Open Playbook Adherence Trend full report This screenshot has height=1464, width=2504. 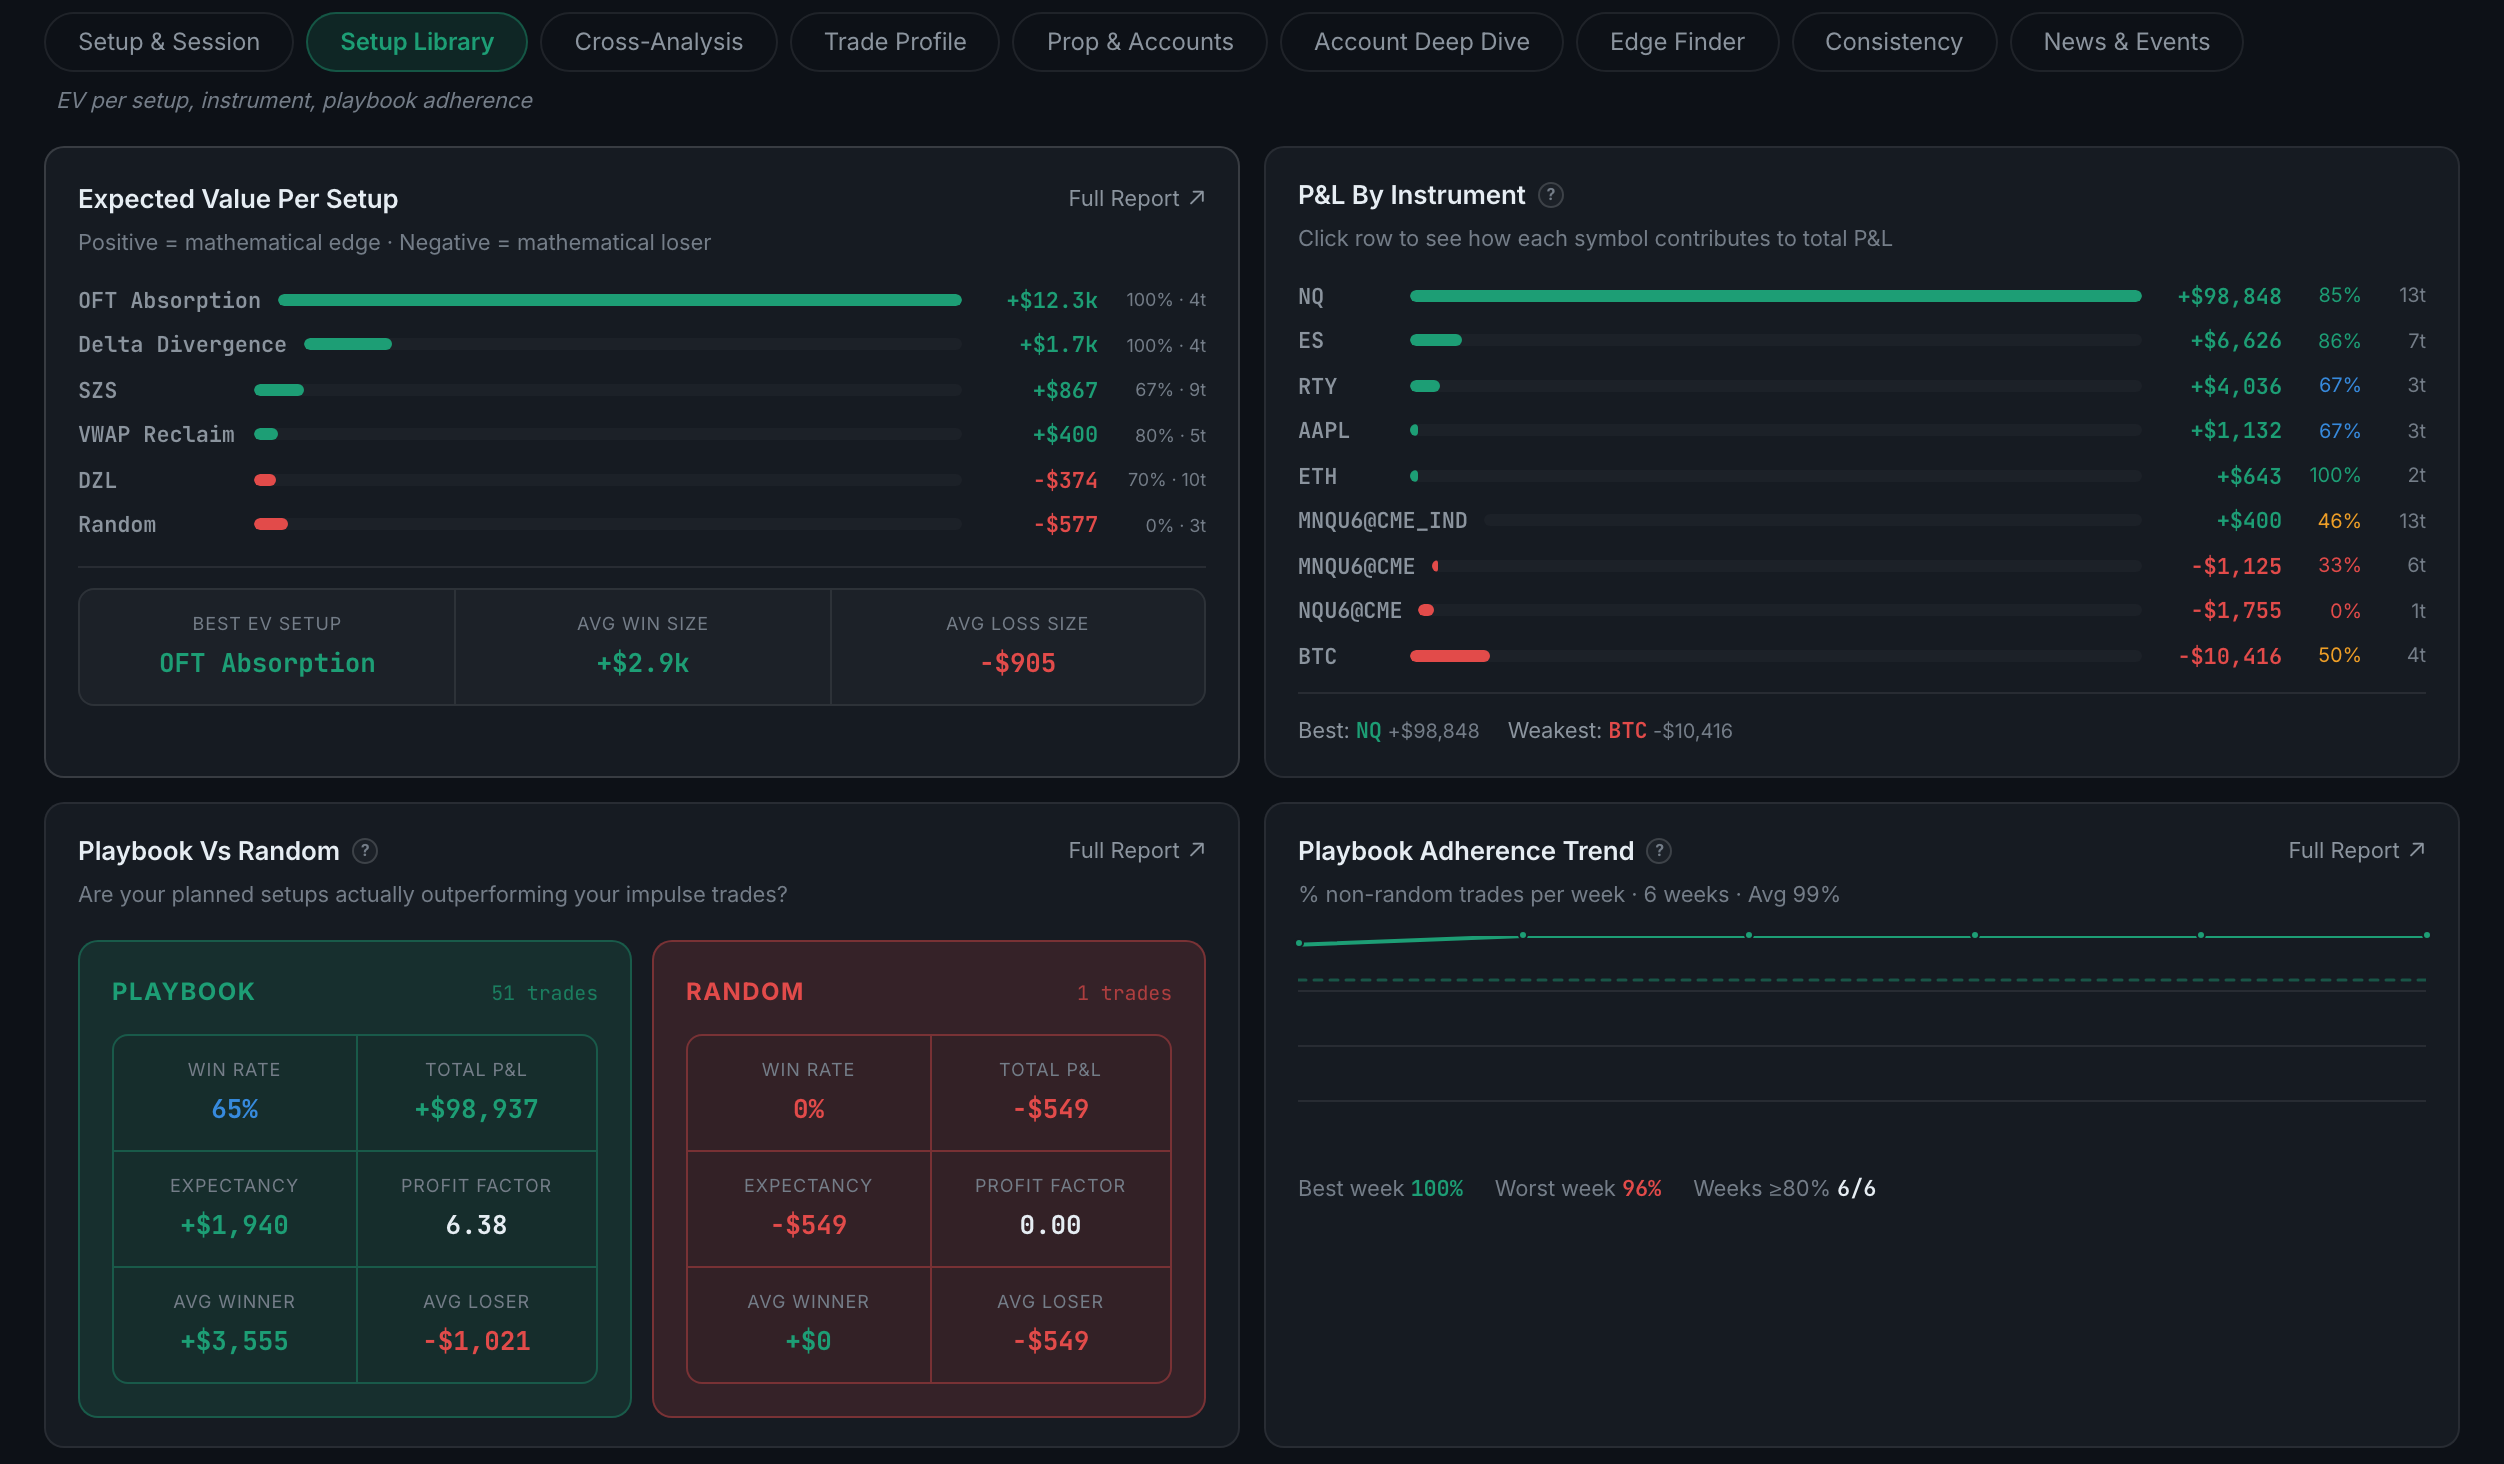coord(2356,850)
